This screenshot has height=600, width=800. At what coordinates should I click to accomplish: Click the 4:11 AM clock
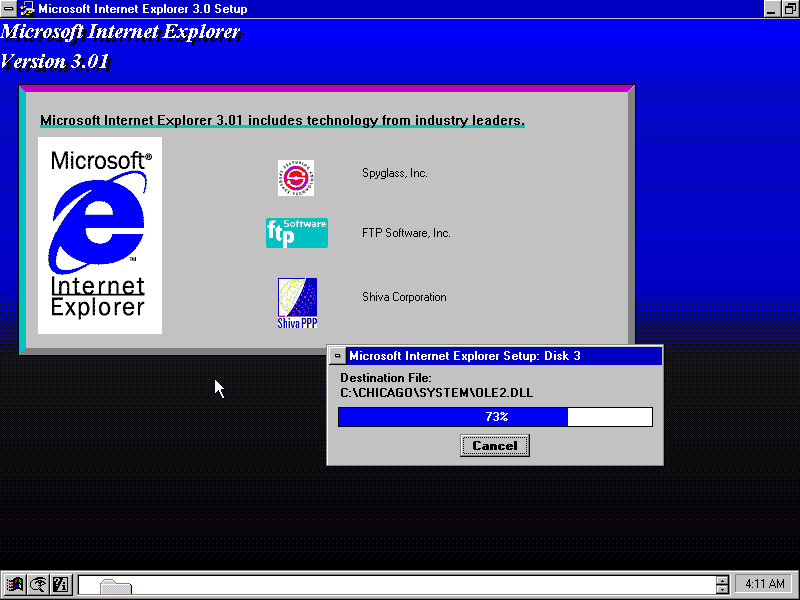[x=765, y=584]
